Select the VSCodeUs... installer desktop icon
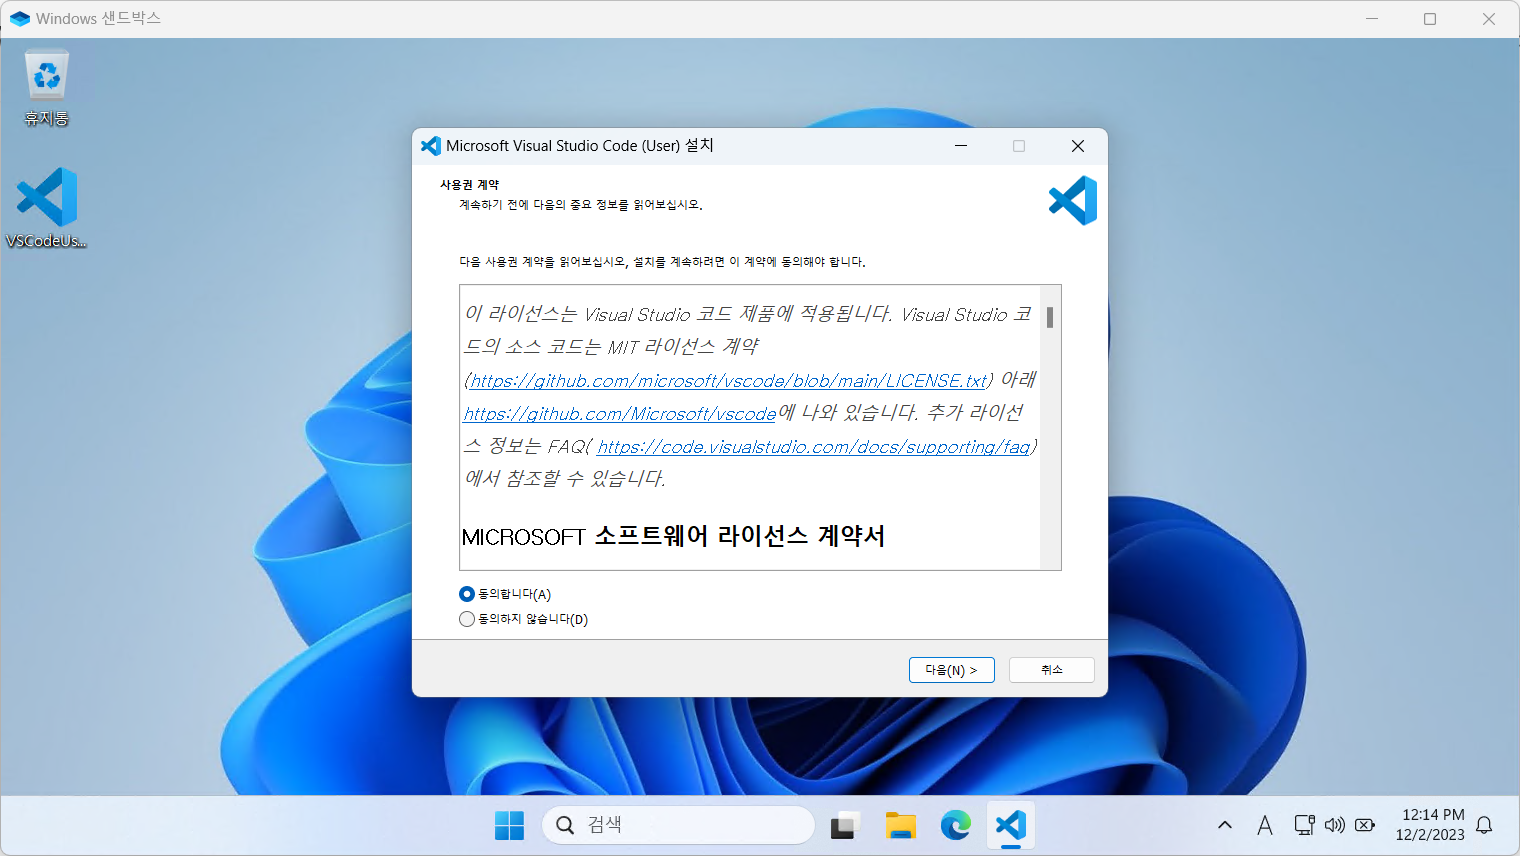1520x856 pixels. click(x=46, y=208)
